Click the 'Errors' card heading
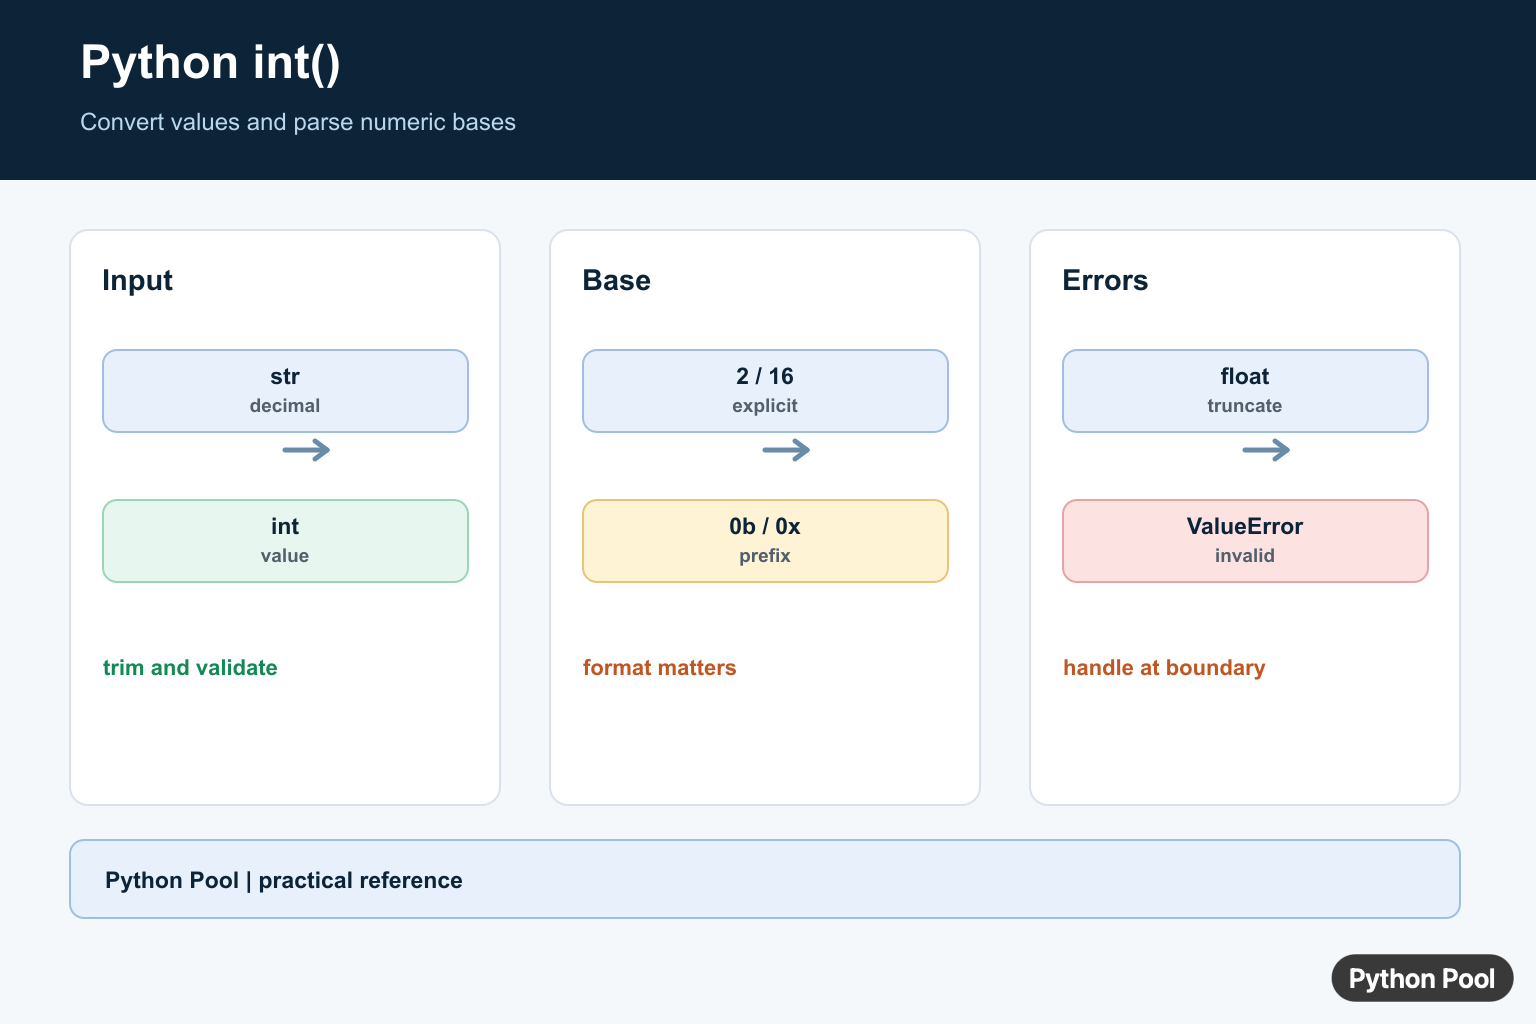Viewport: 1536px width, 1024px height. (x=1105, y=280)
